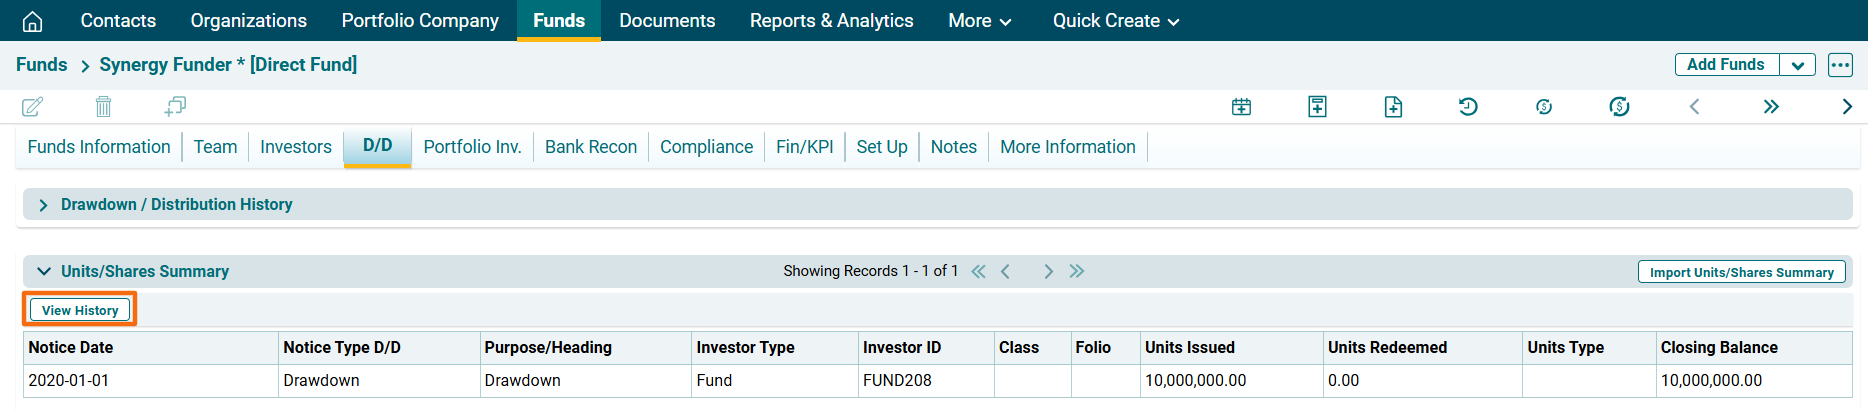Image resolution: width=1868 pixels, height=410 pixels.
Task: Switch to the Investors tab
Action: pyautogui.click(x=295, y=147)
